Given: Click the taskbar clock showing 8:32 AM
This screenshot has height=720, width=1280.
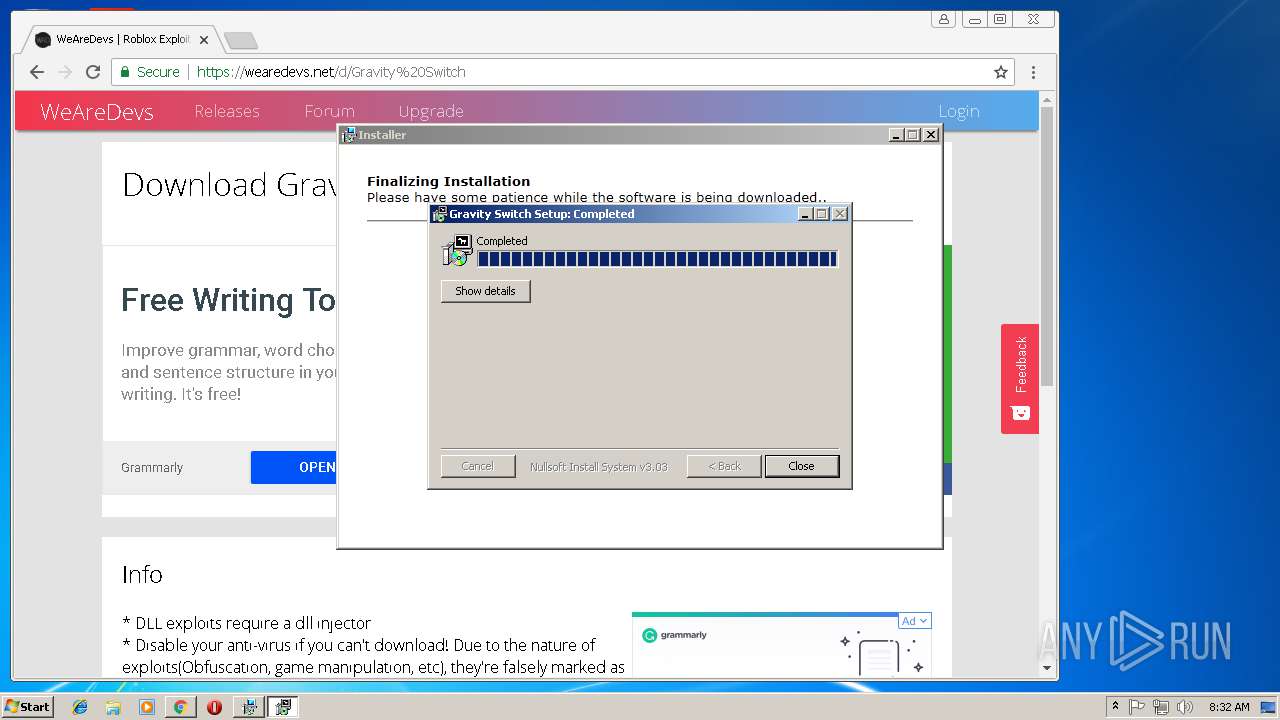Looking at the screenshot, I should point(1229,707).
